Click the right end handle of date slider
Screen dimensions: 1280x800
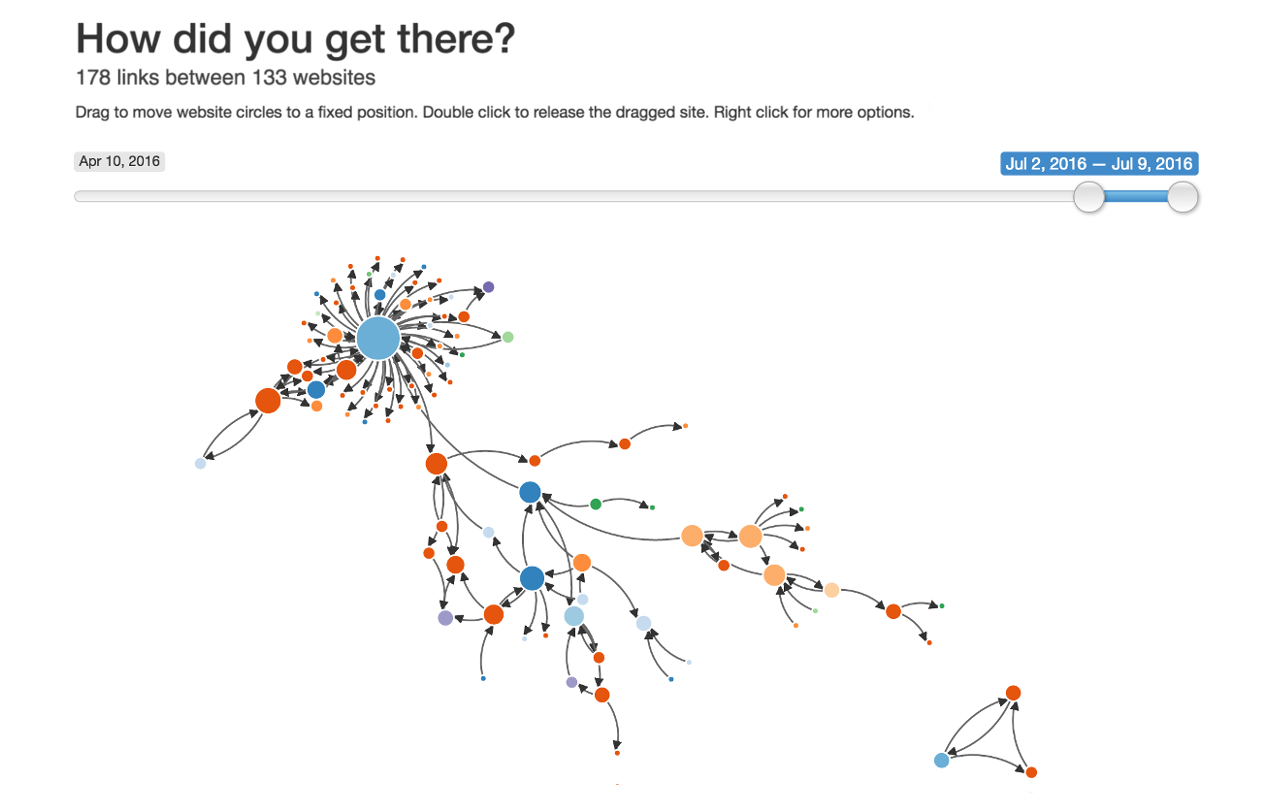click(x=1183, y=197)
